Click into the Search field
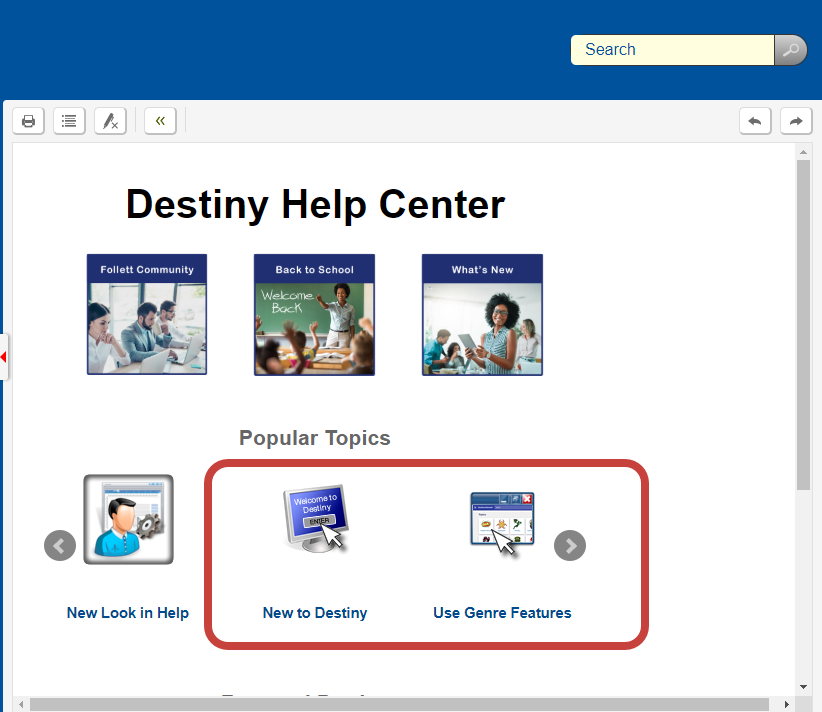 pos(673,50)
